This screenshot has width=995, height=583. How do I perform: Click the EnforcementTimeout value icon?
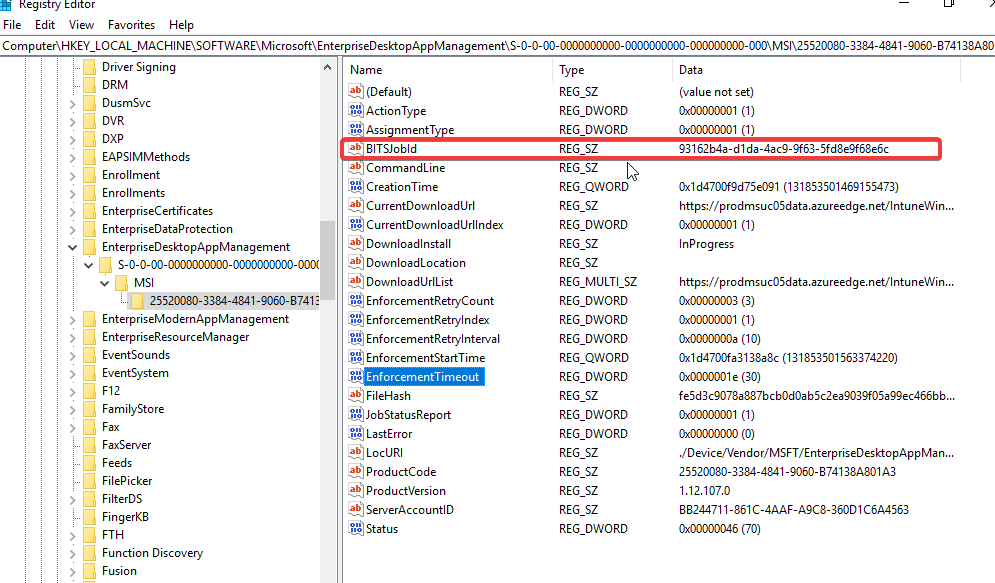click(355, 377)
